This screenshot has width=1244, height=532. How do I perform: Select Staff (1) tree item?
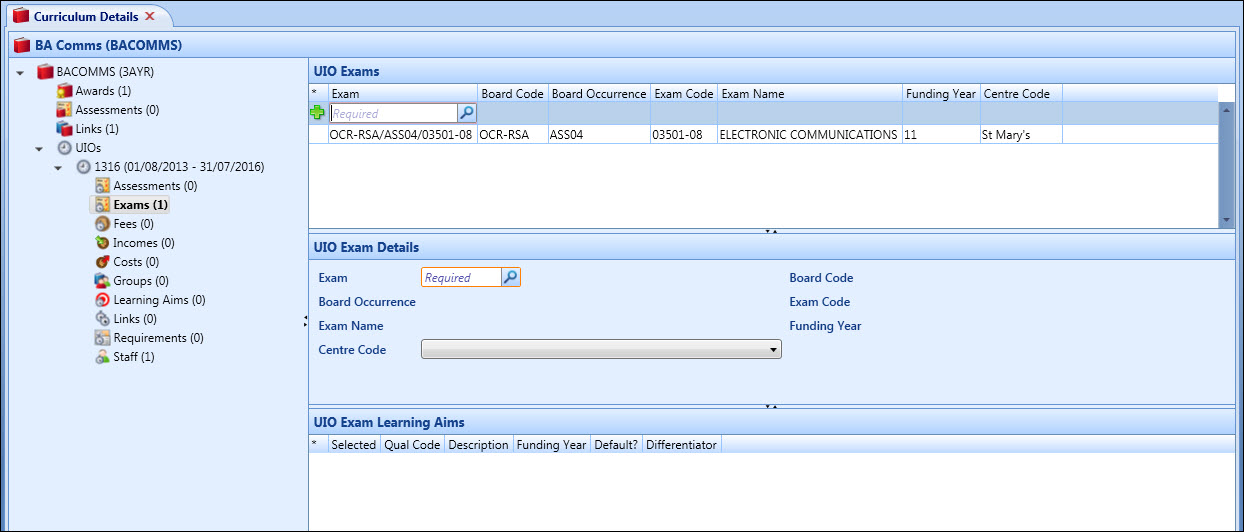point(134,357)
